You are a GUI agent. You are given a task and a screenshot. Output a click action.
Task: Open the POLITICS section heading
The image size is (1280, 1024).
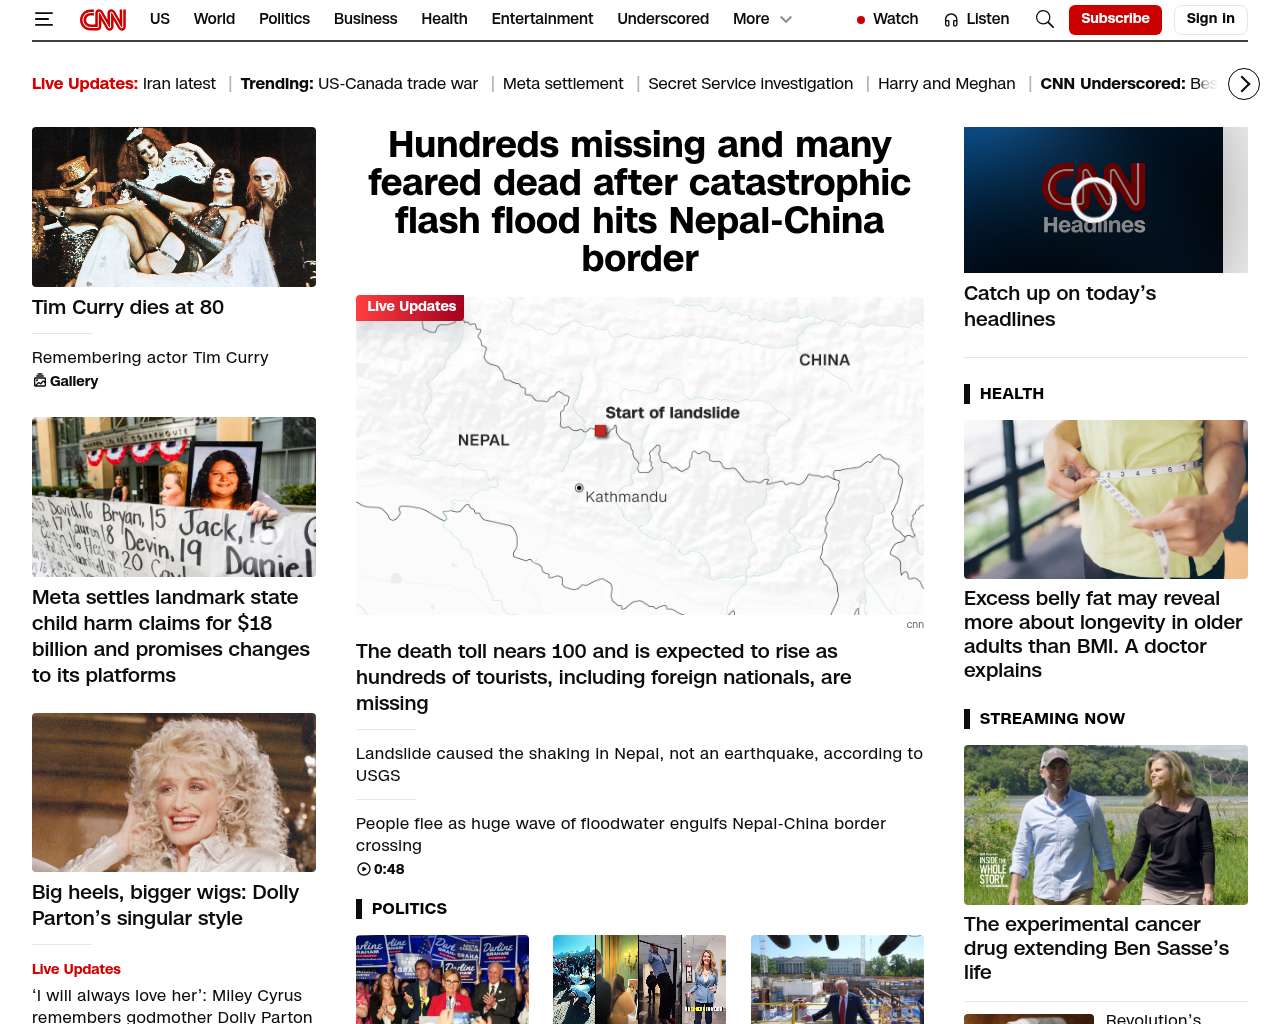click(409, 908)
